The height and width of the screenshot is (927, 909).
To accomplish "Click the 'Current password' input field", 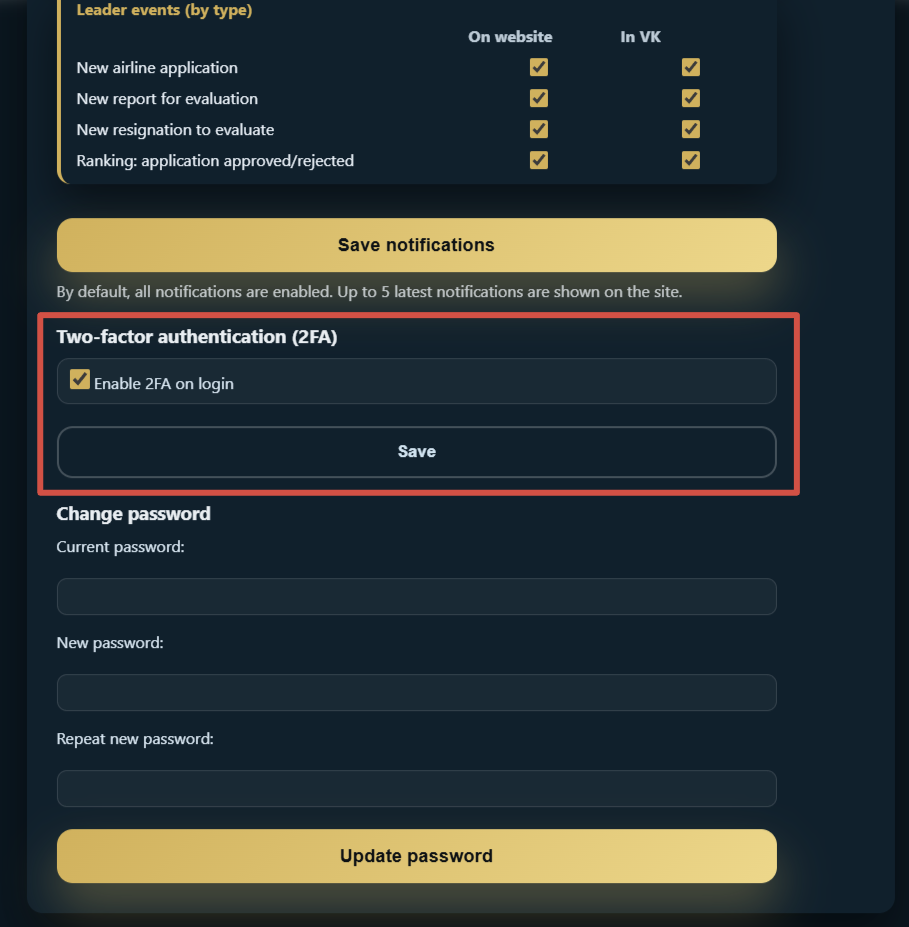I will click(416, 596).
